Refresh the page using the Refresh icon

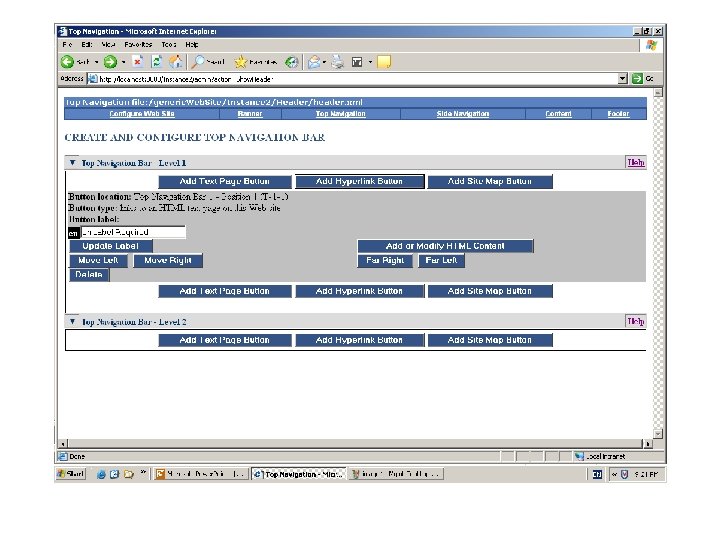pos(157,62)
